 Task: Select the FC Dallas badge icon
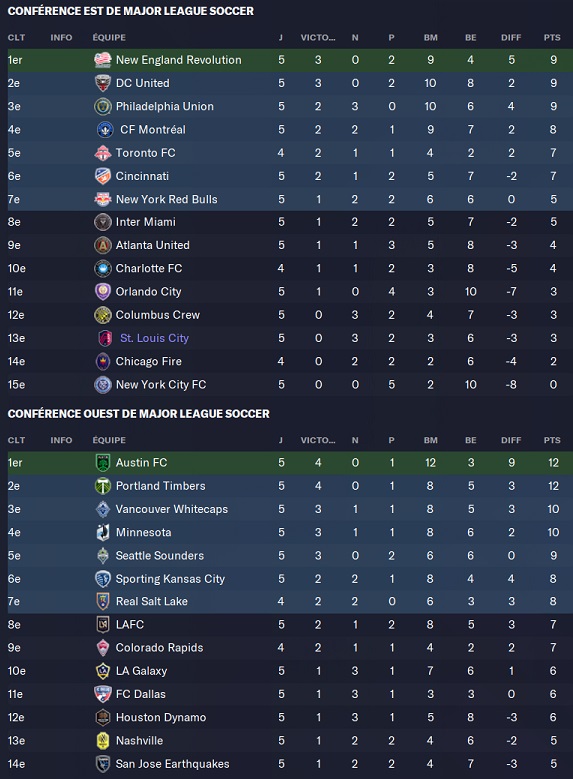tap(103, 694)
